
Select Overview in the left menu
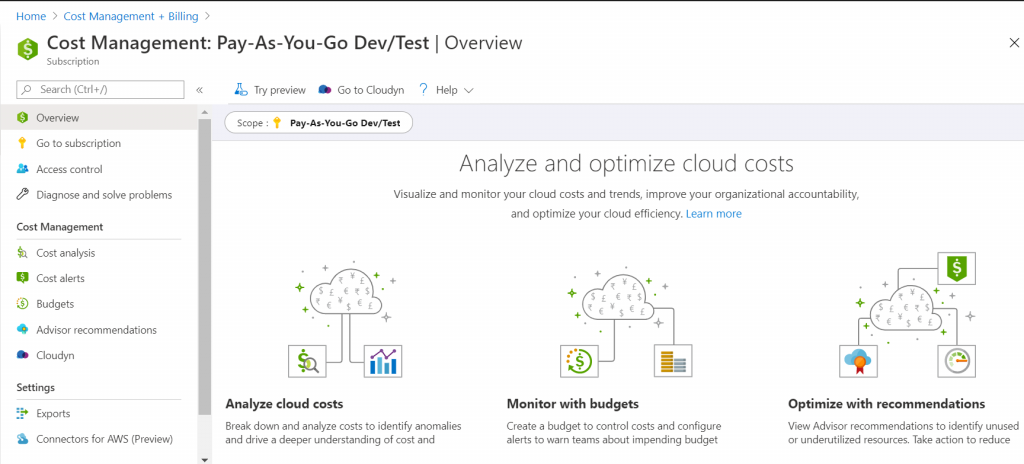coord(57,118)
